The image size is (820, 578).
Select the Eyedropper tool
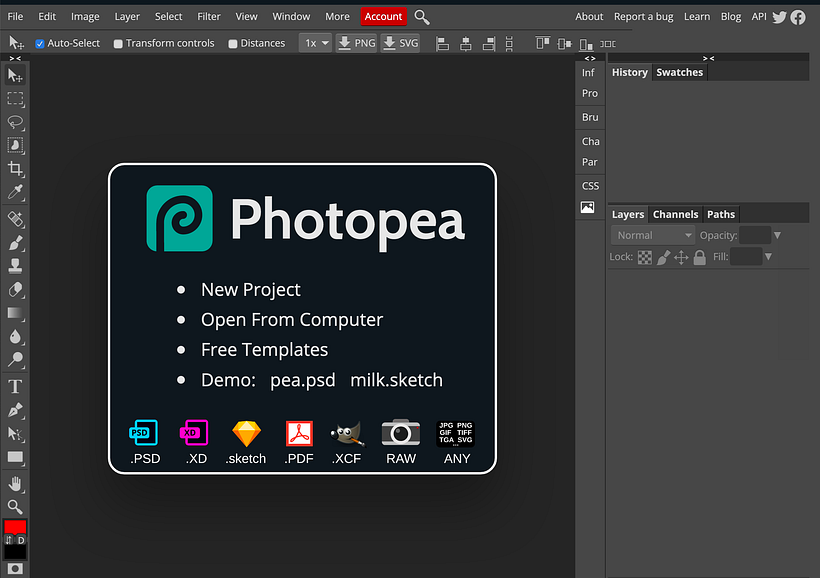[x=15, y=192]
